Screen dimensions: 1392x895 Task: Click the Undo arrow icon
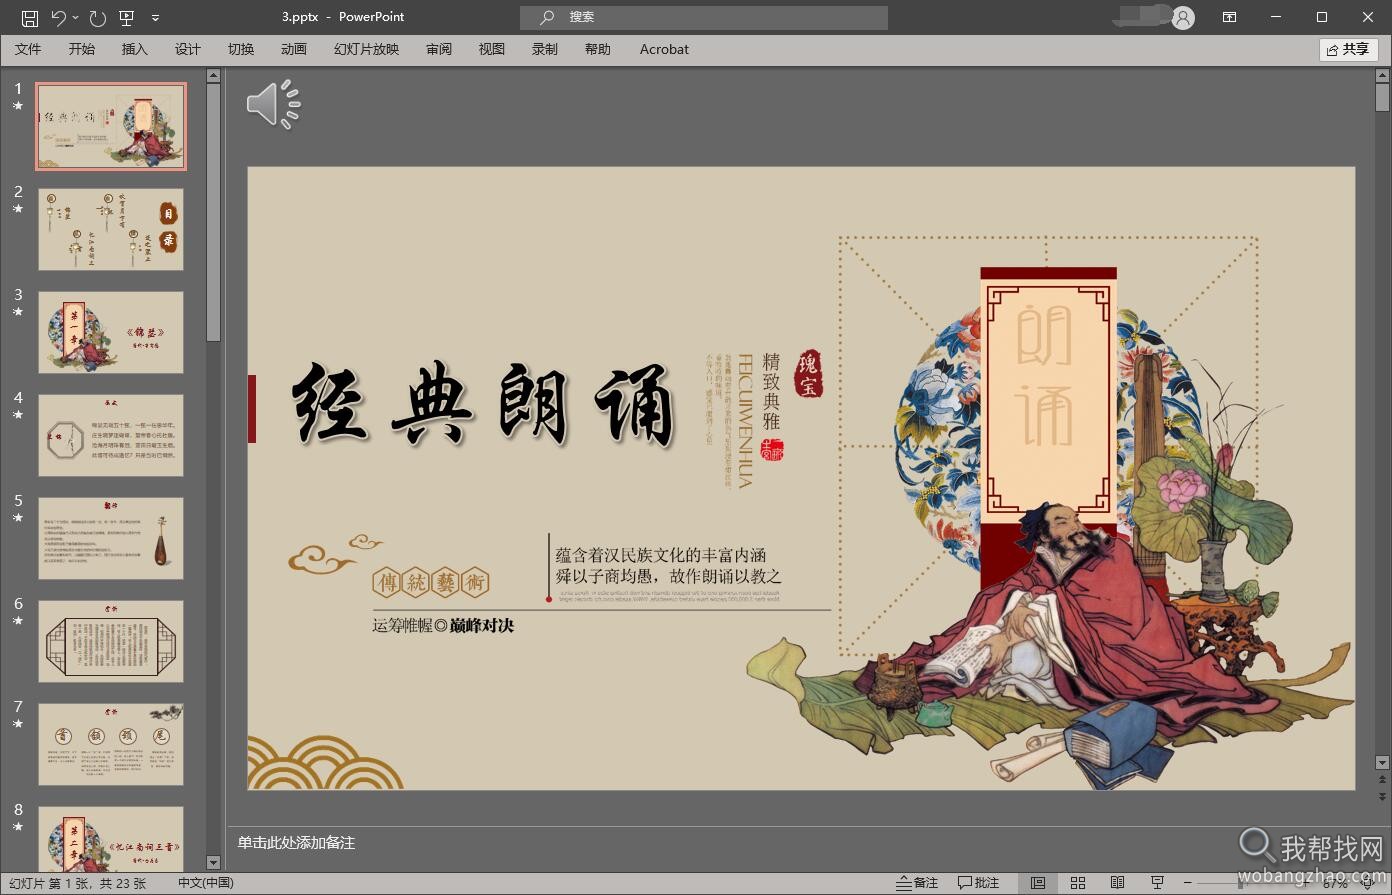coord(59,17)
